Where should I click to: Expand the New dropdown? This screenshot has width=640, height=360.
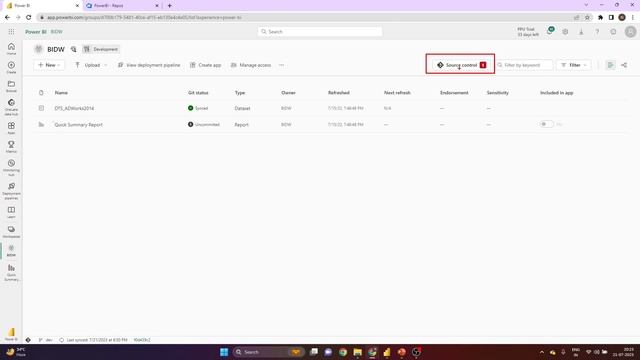[x=49, y=65]
